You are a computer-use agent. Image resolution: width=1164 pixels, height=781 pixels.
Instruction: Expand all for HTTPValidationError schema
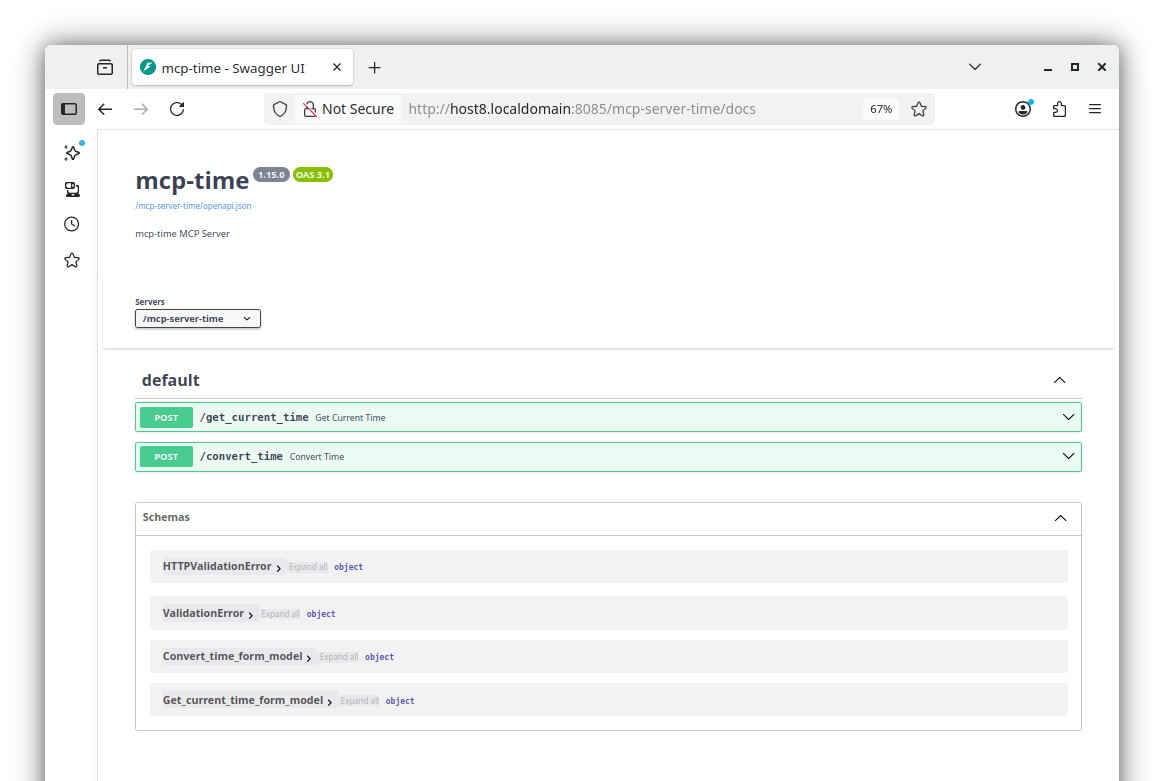(308, 567)
